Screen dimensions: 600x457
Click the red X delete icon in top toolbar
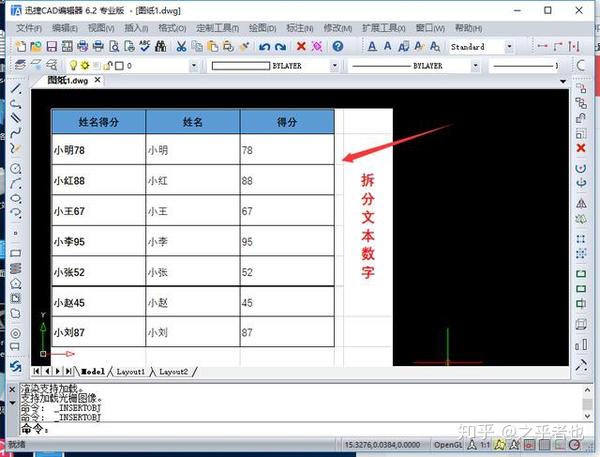coord(301,46)
